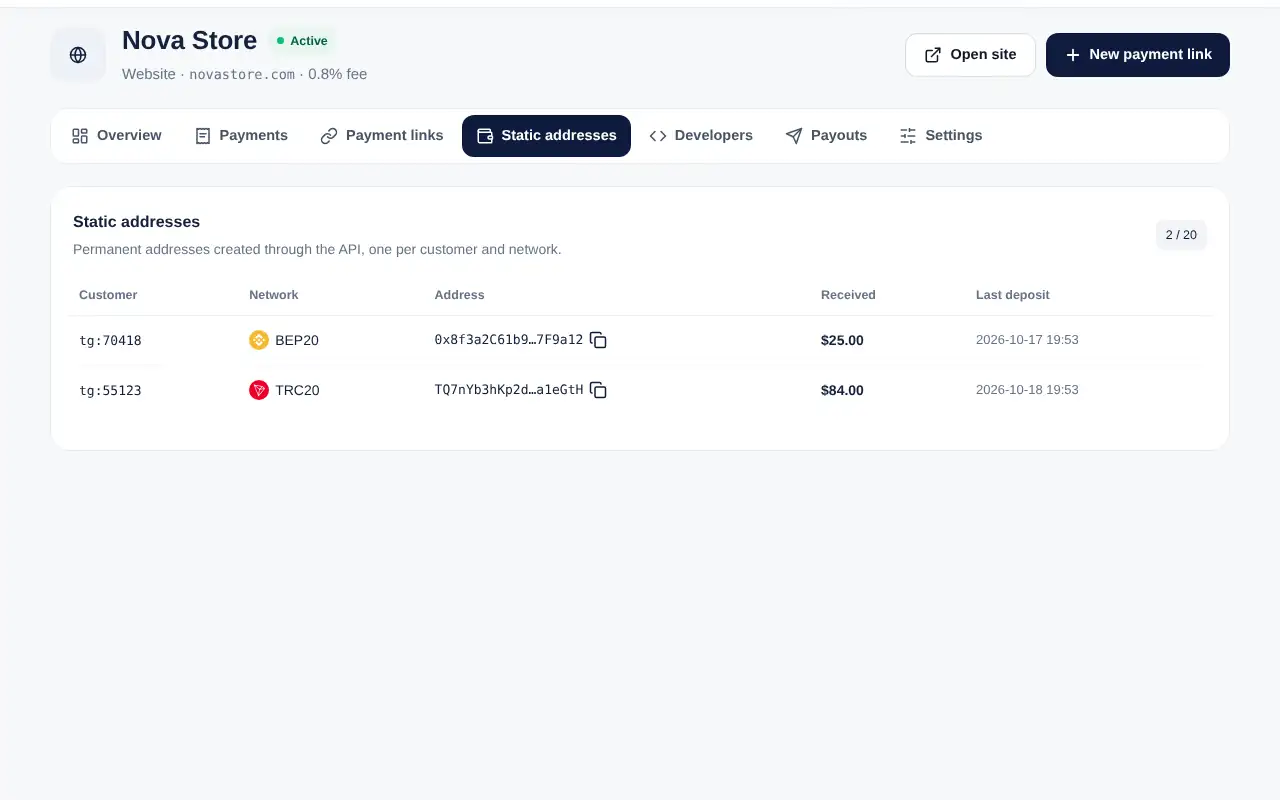Click the address text TQ7nYb3hKp2d…a1eGtH
The image size is (1280, 800).
pos(508,390)
